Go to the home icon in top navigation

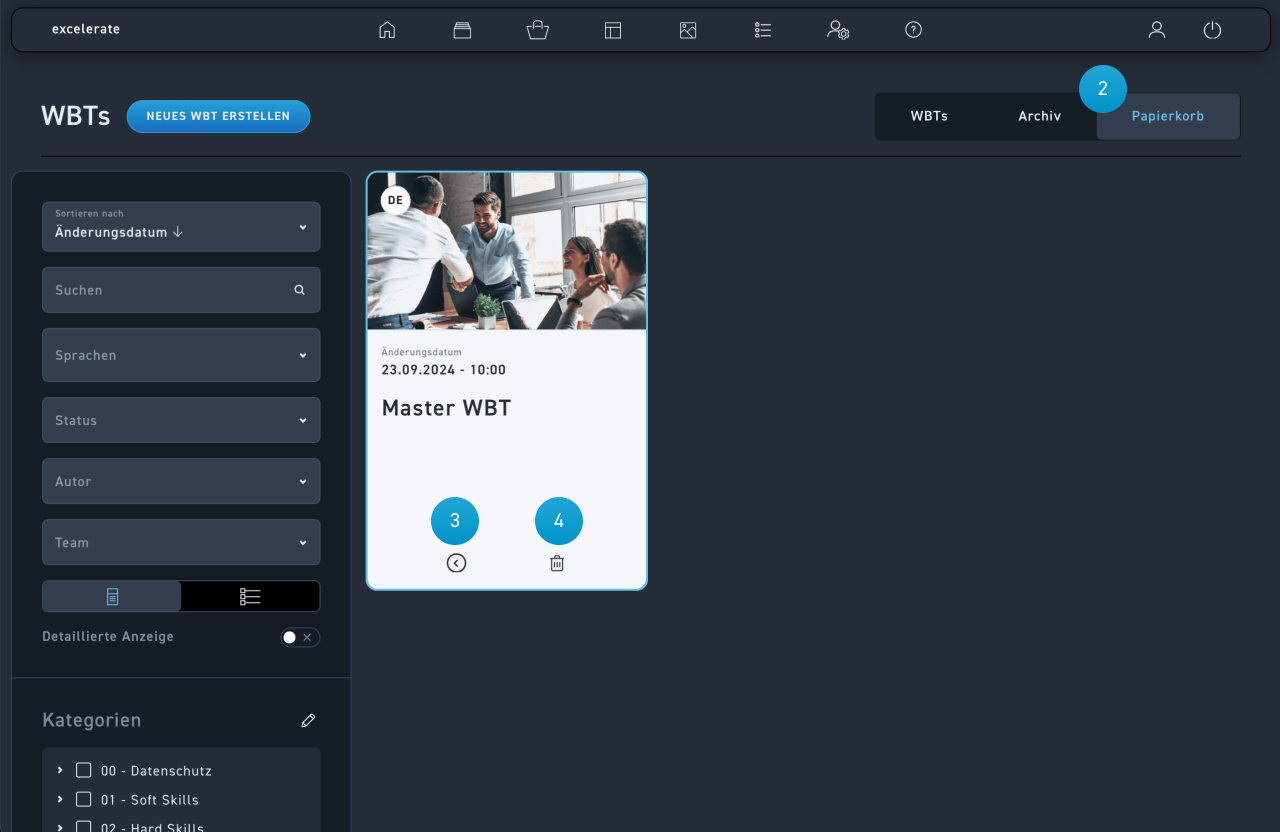click(387, 30)
